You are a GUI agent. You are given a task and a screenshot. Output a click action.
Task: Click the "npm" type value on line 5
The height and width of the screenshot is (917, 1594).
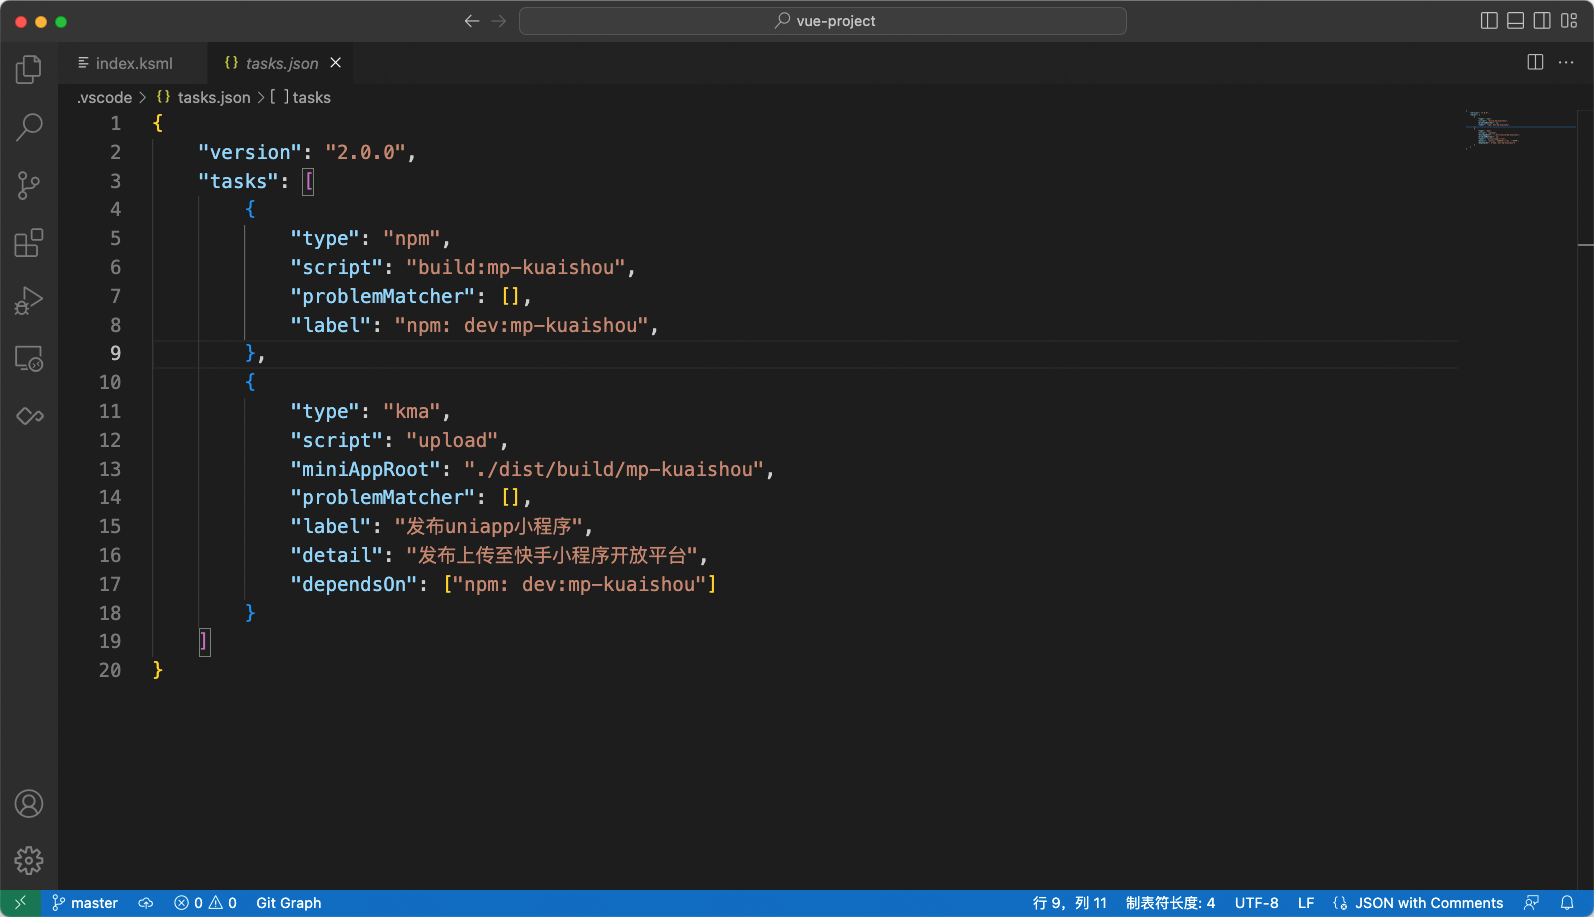[x=412, y=238]
